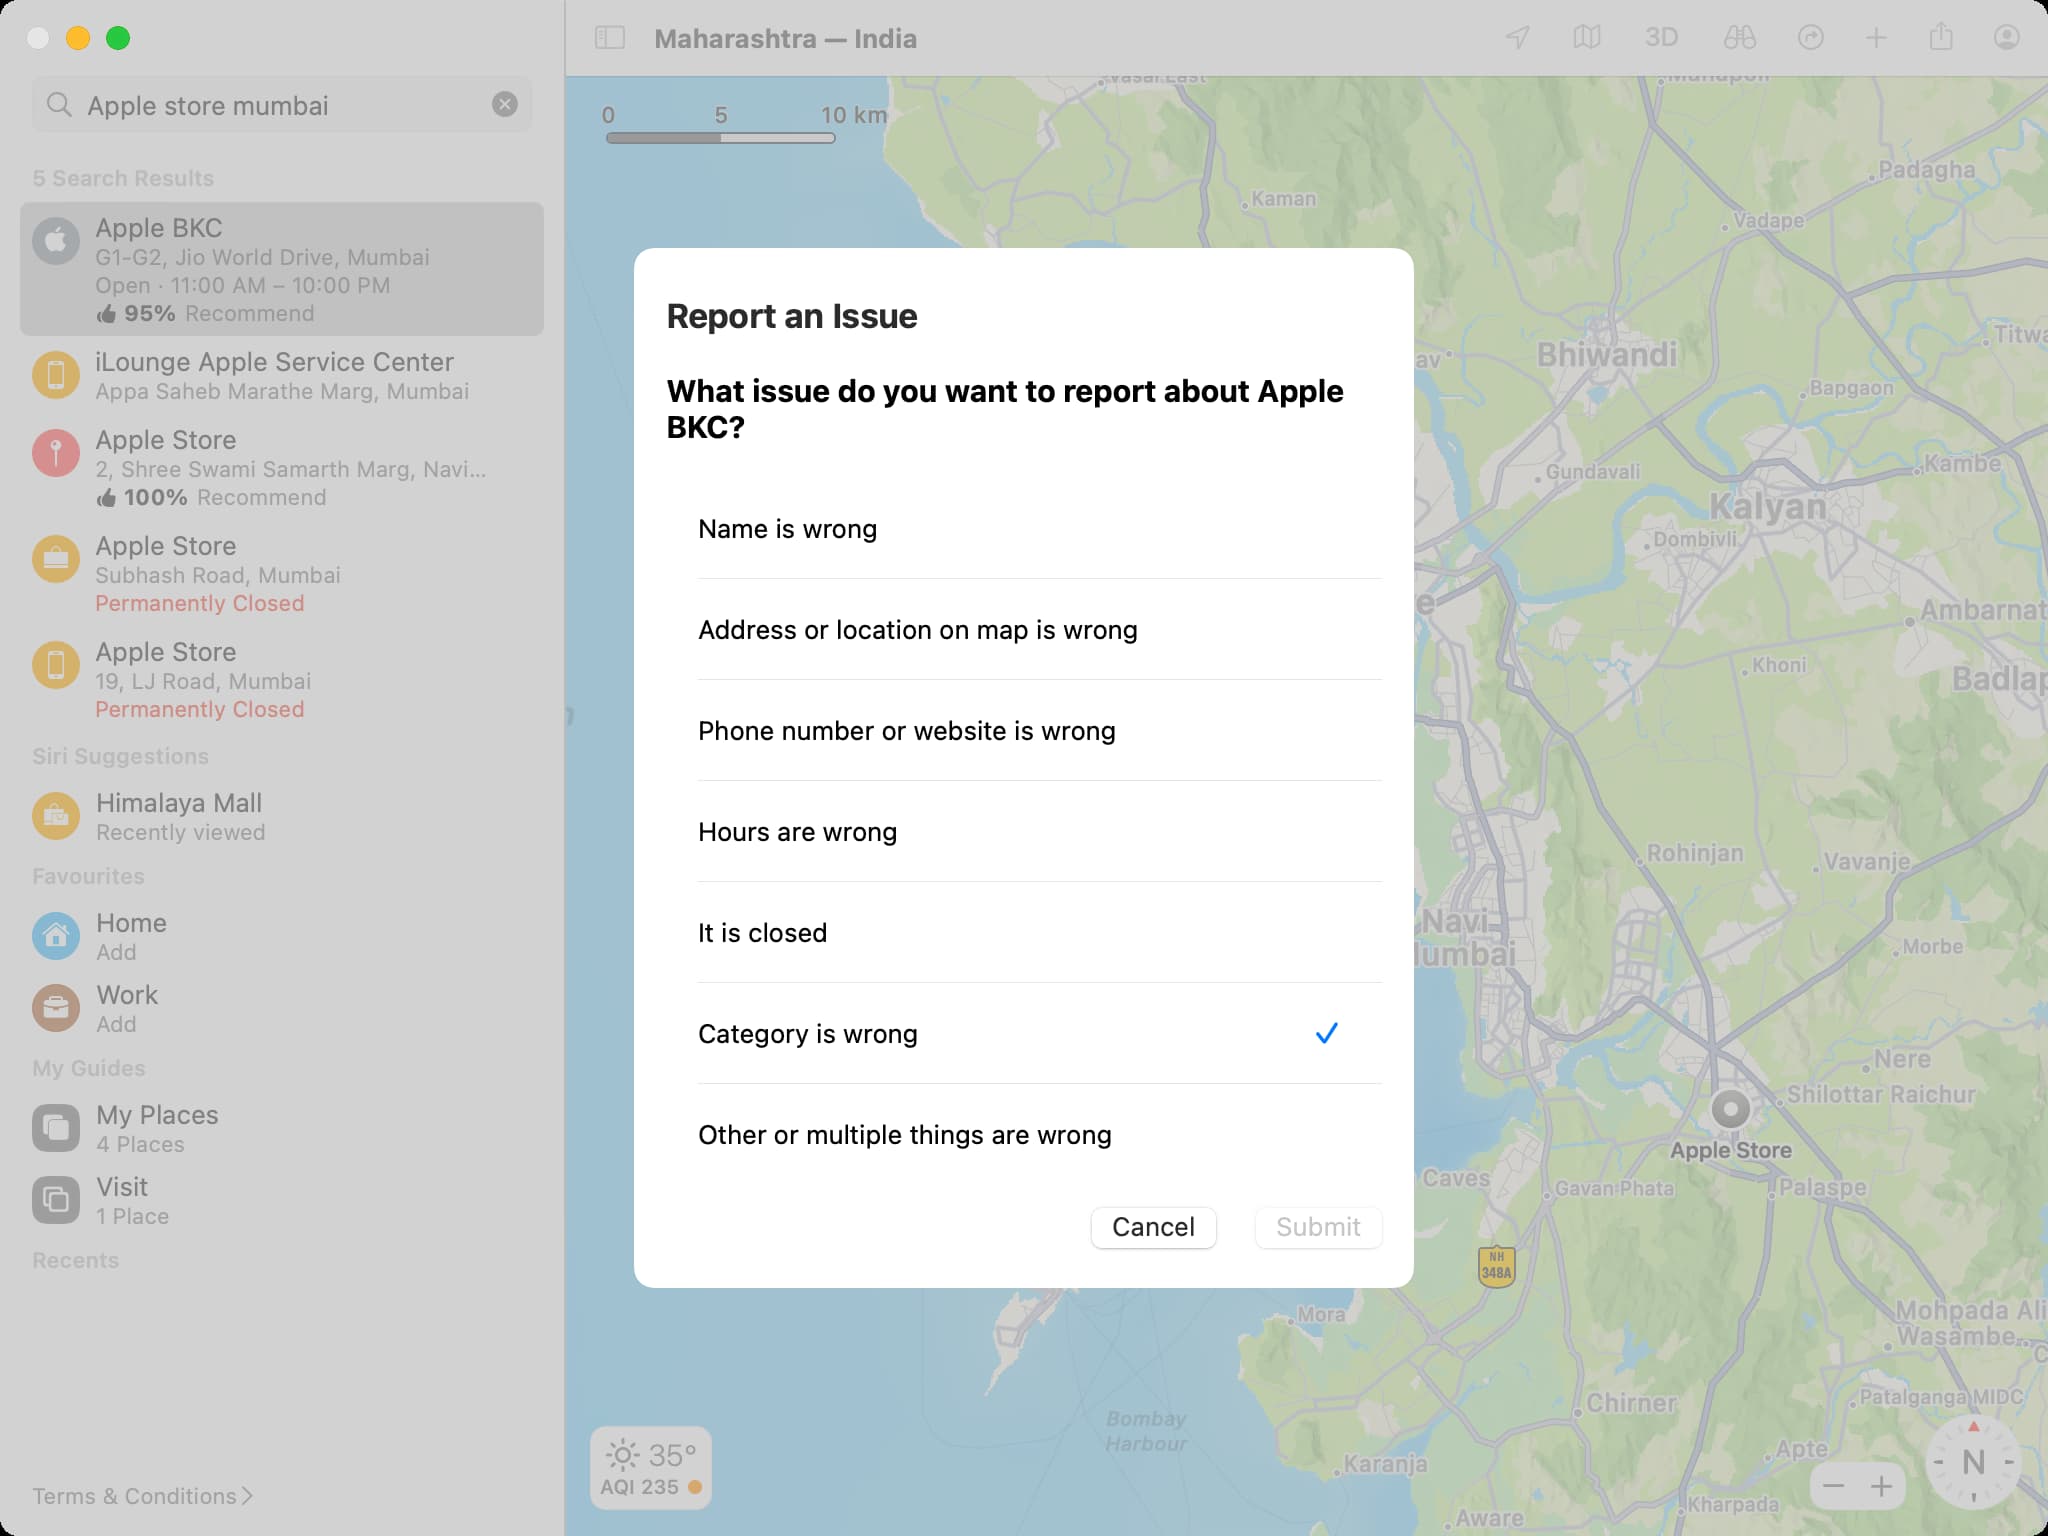2048x1536 pixels.
Task: Click the Submit button
Action: point(1318,1227)
